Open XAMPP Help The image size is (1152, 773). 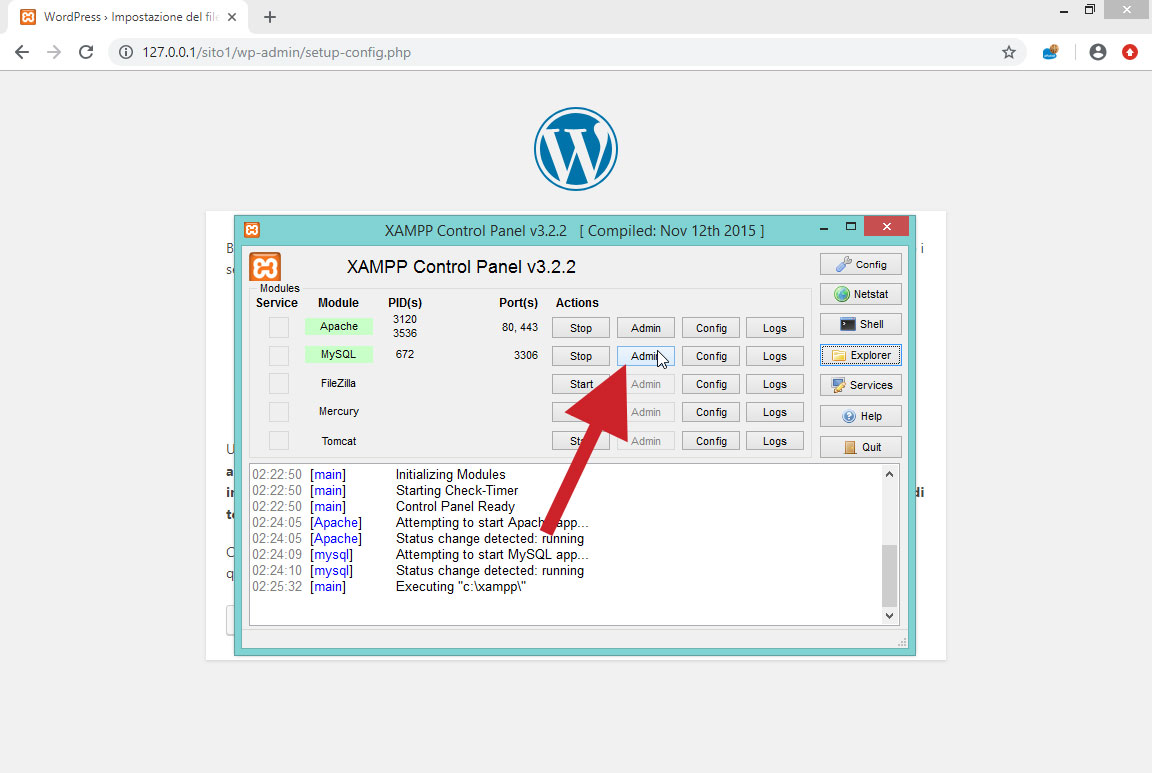[860, 416]
